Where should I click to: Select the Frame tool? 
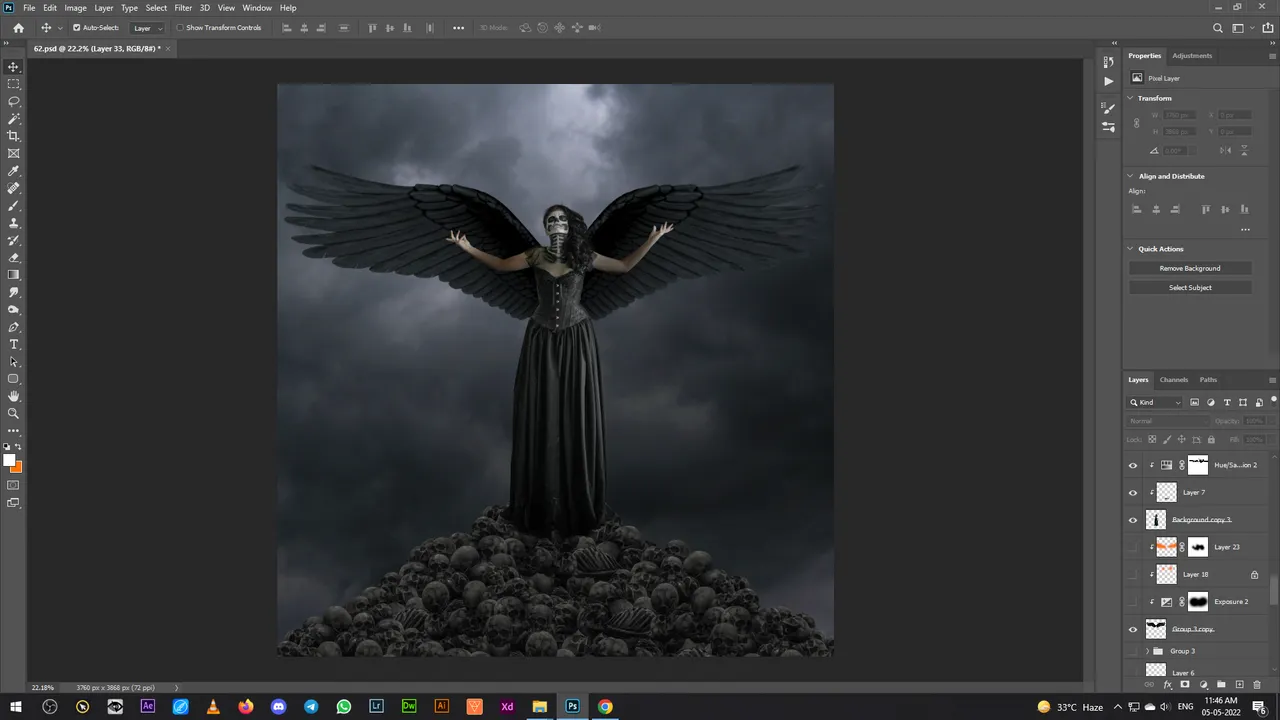pos(14,153)
